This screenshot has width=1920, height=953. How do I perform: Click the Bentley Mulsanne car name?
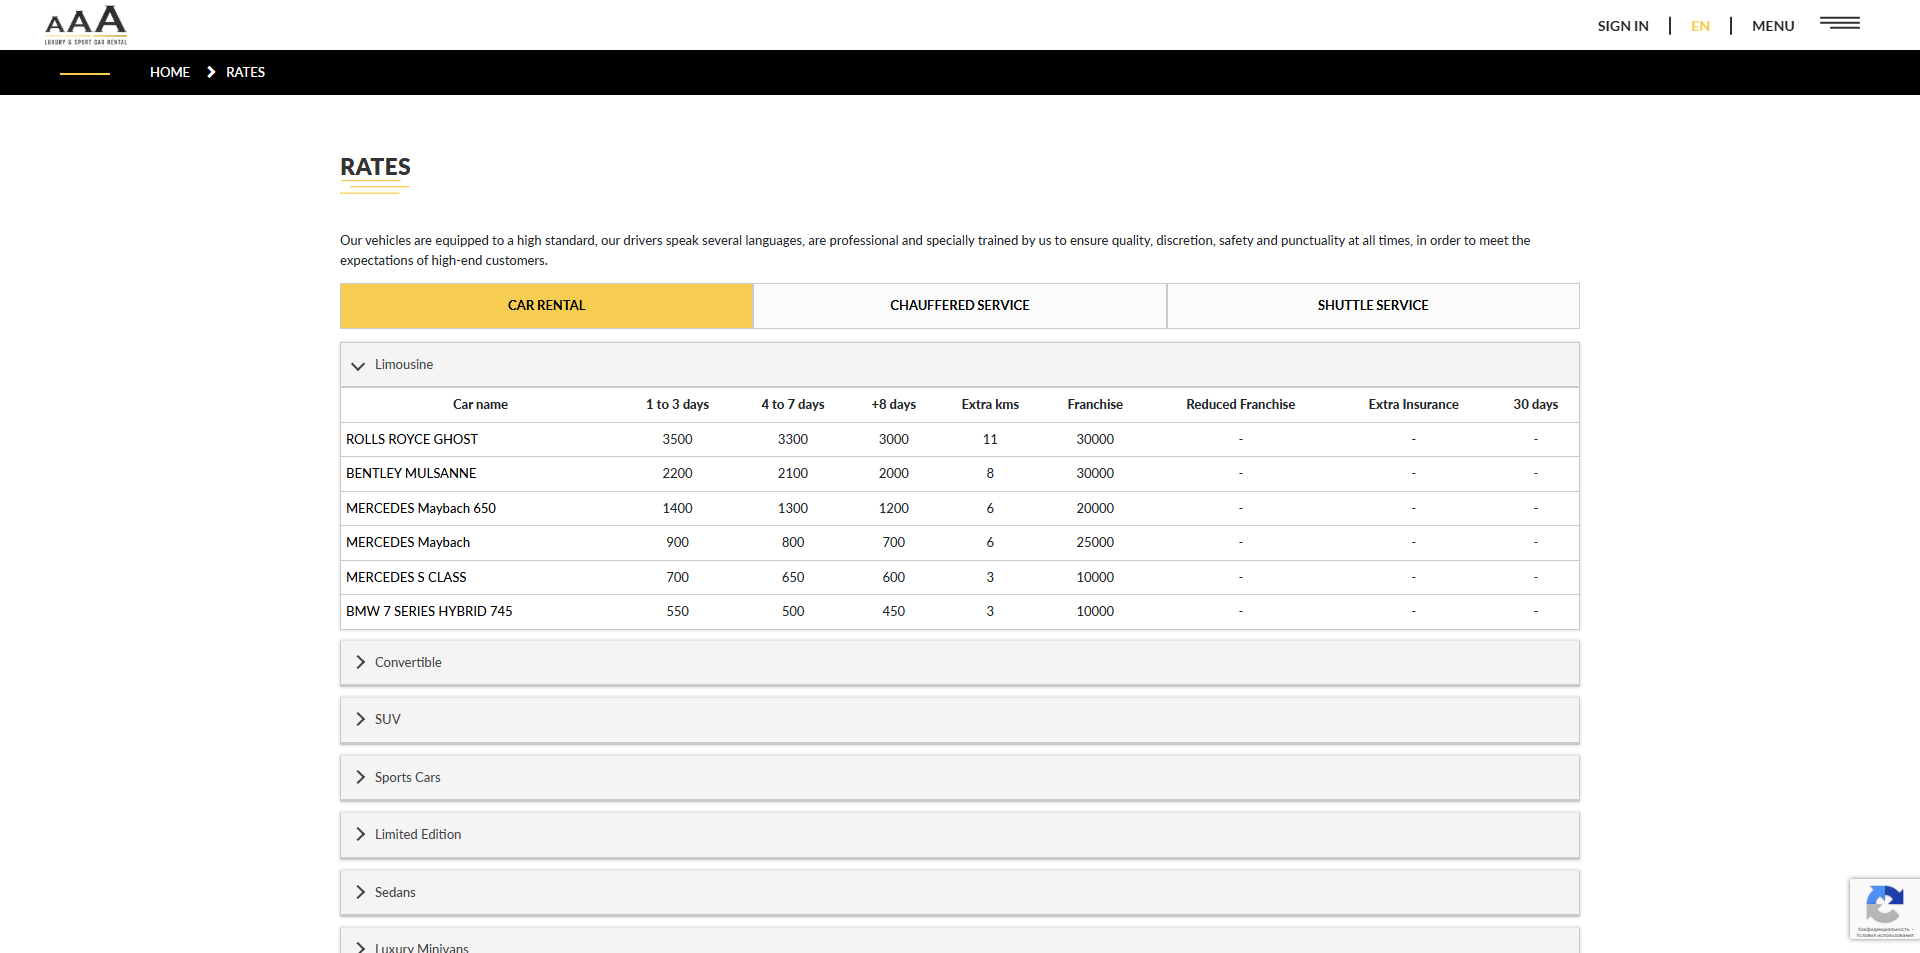click(411, 473)
